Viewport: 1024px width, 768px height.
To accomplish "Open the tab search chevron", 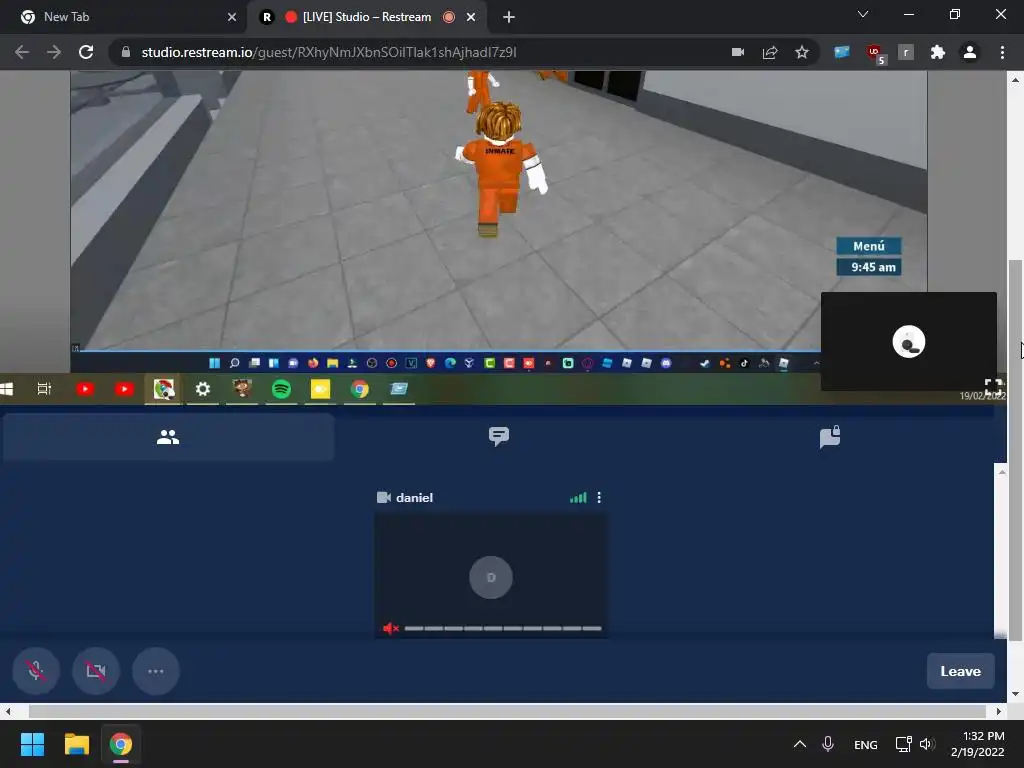I will (x=863, y=14).
